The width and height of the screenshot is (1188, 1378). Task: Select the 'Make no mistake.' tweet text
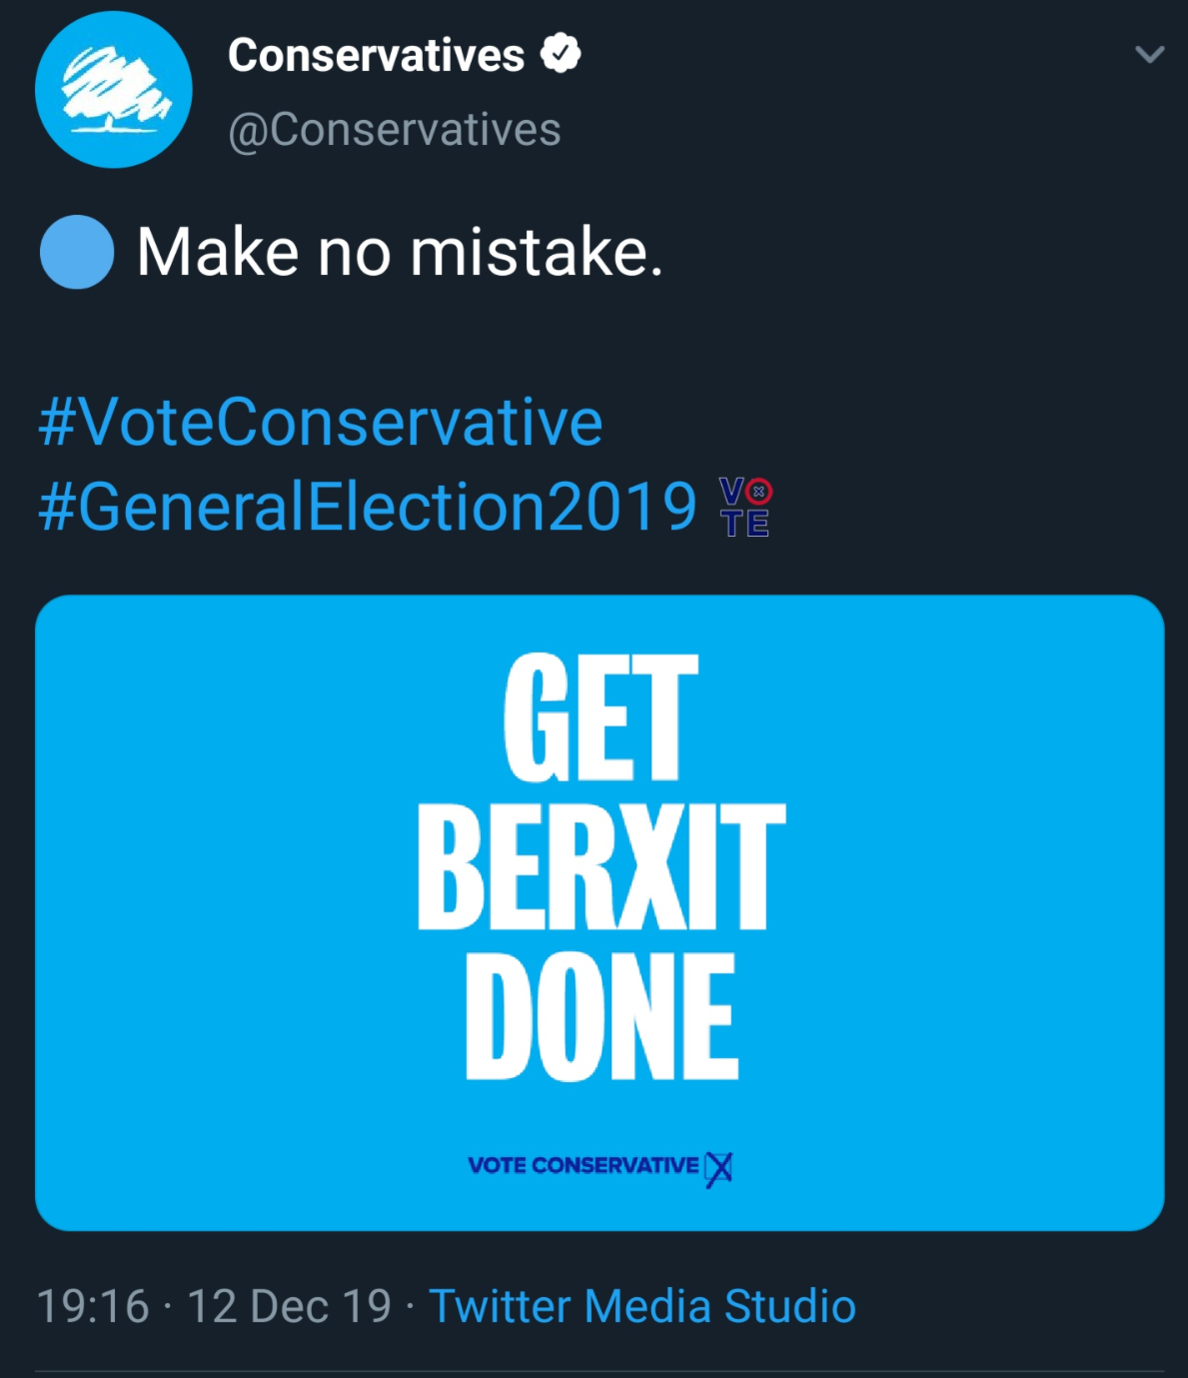coord(400,252)
